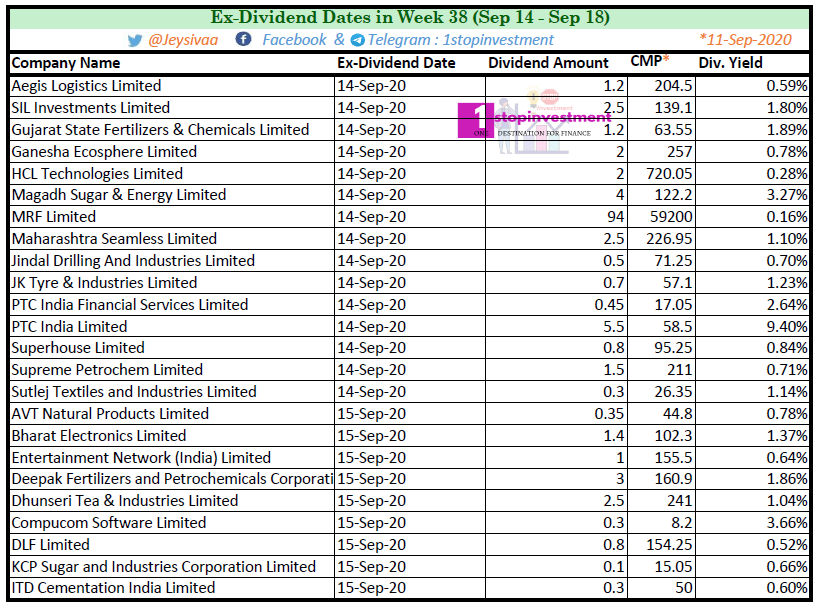The width and height of the screenshot is (820, 608).
Task: Click the *11-Sep-2020 date note
Action: 745,40
